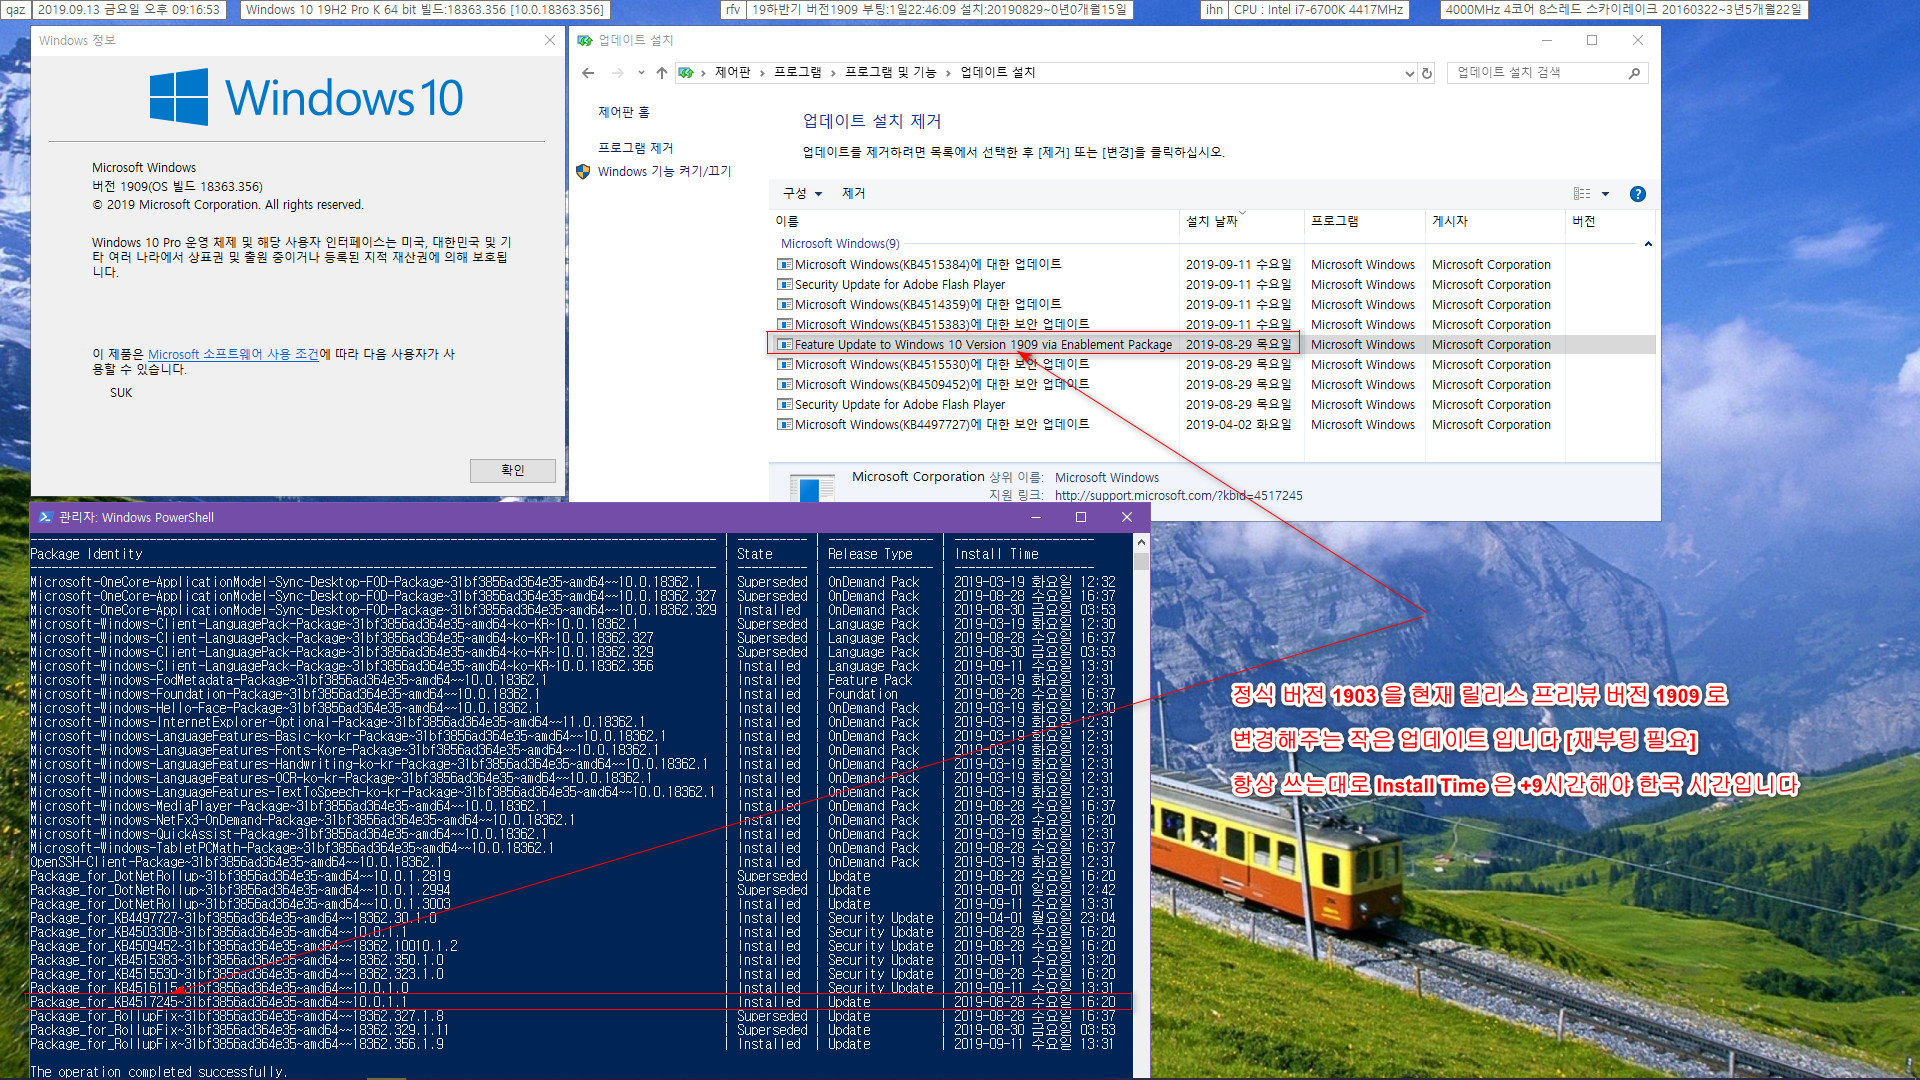
Task: Click the search magnifier icon
Action: click(x=1634, y=73)
